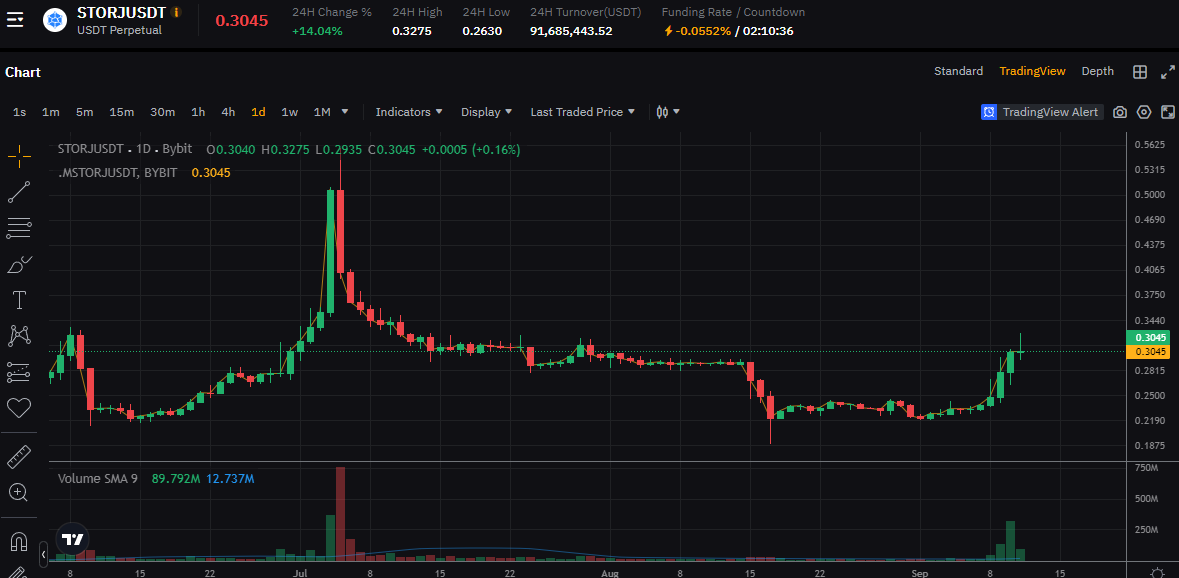Open the TradingView Alert clock icon
This screenshot has width=1179, height=578.
click(989, 112)
